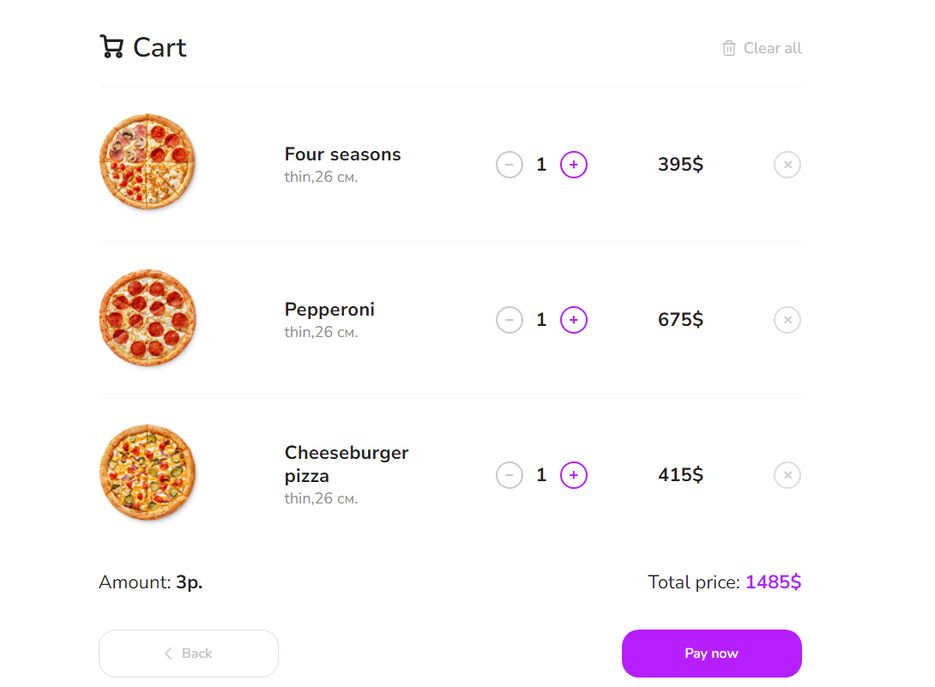Screen dimensions: 935x687
Task: Decrease Four seasons quantity with minus icon
Action: pyautogui.click(x=509, y=165)
